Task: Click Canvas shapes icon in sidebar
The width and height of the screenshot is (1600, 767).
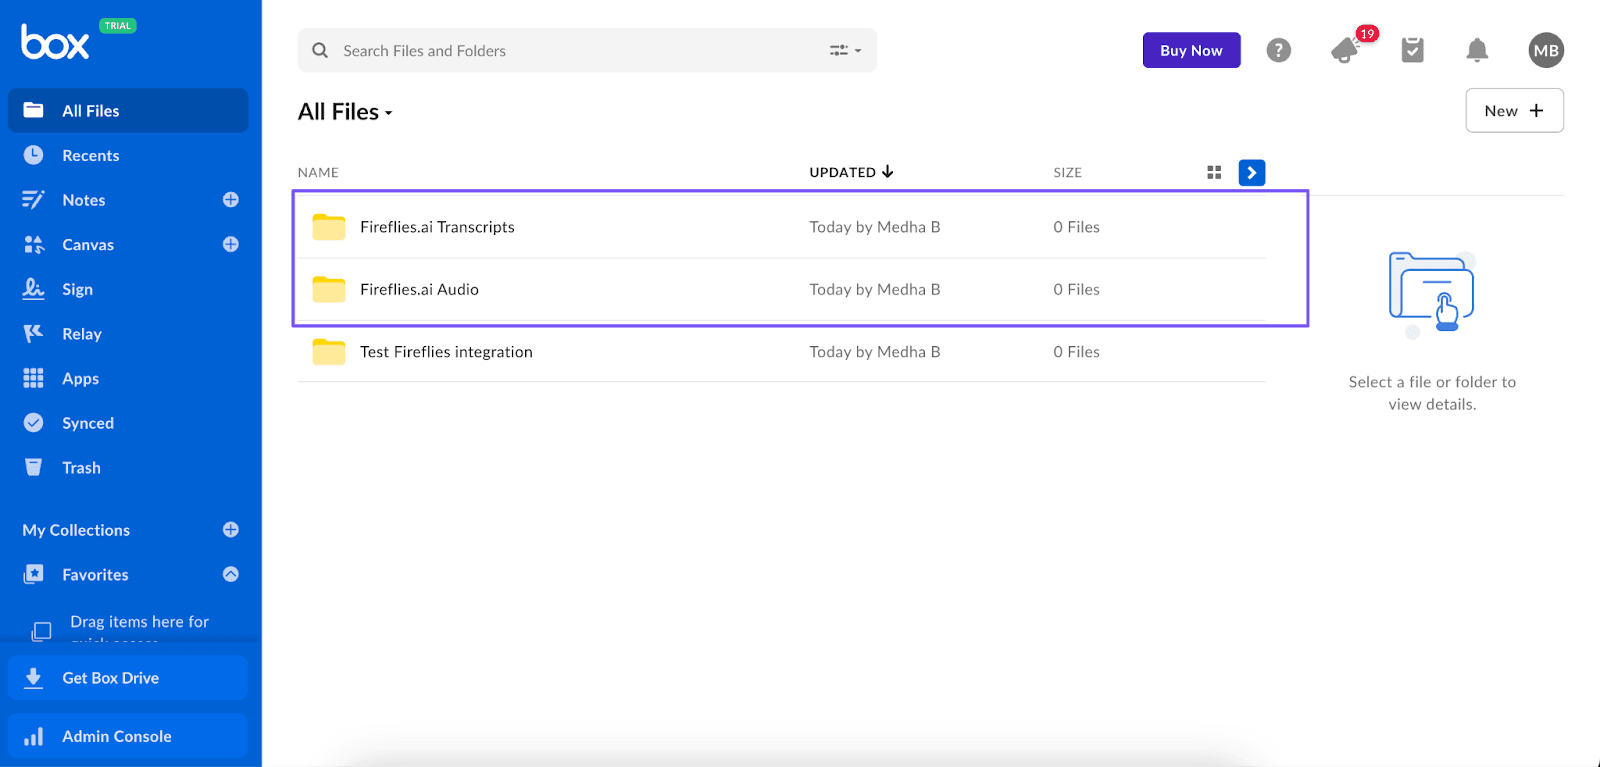Action: tap(33, 244)
